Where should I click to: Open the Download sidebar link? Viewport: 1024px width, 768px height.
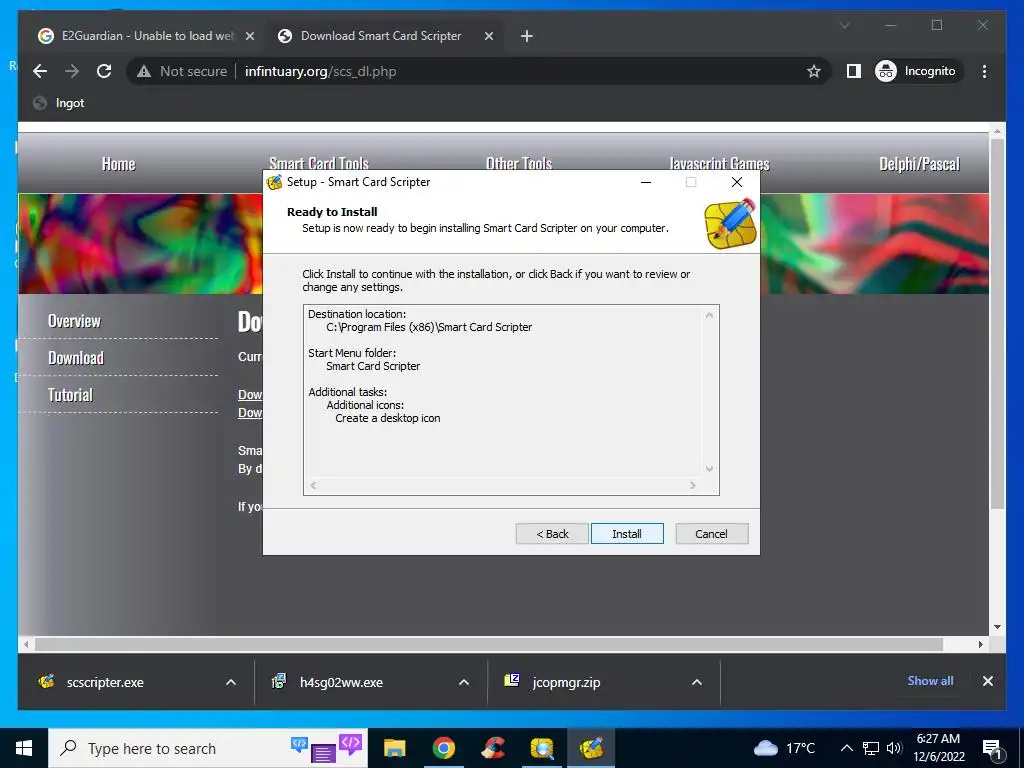[x=76, y=358]
